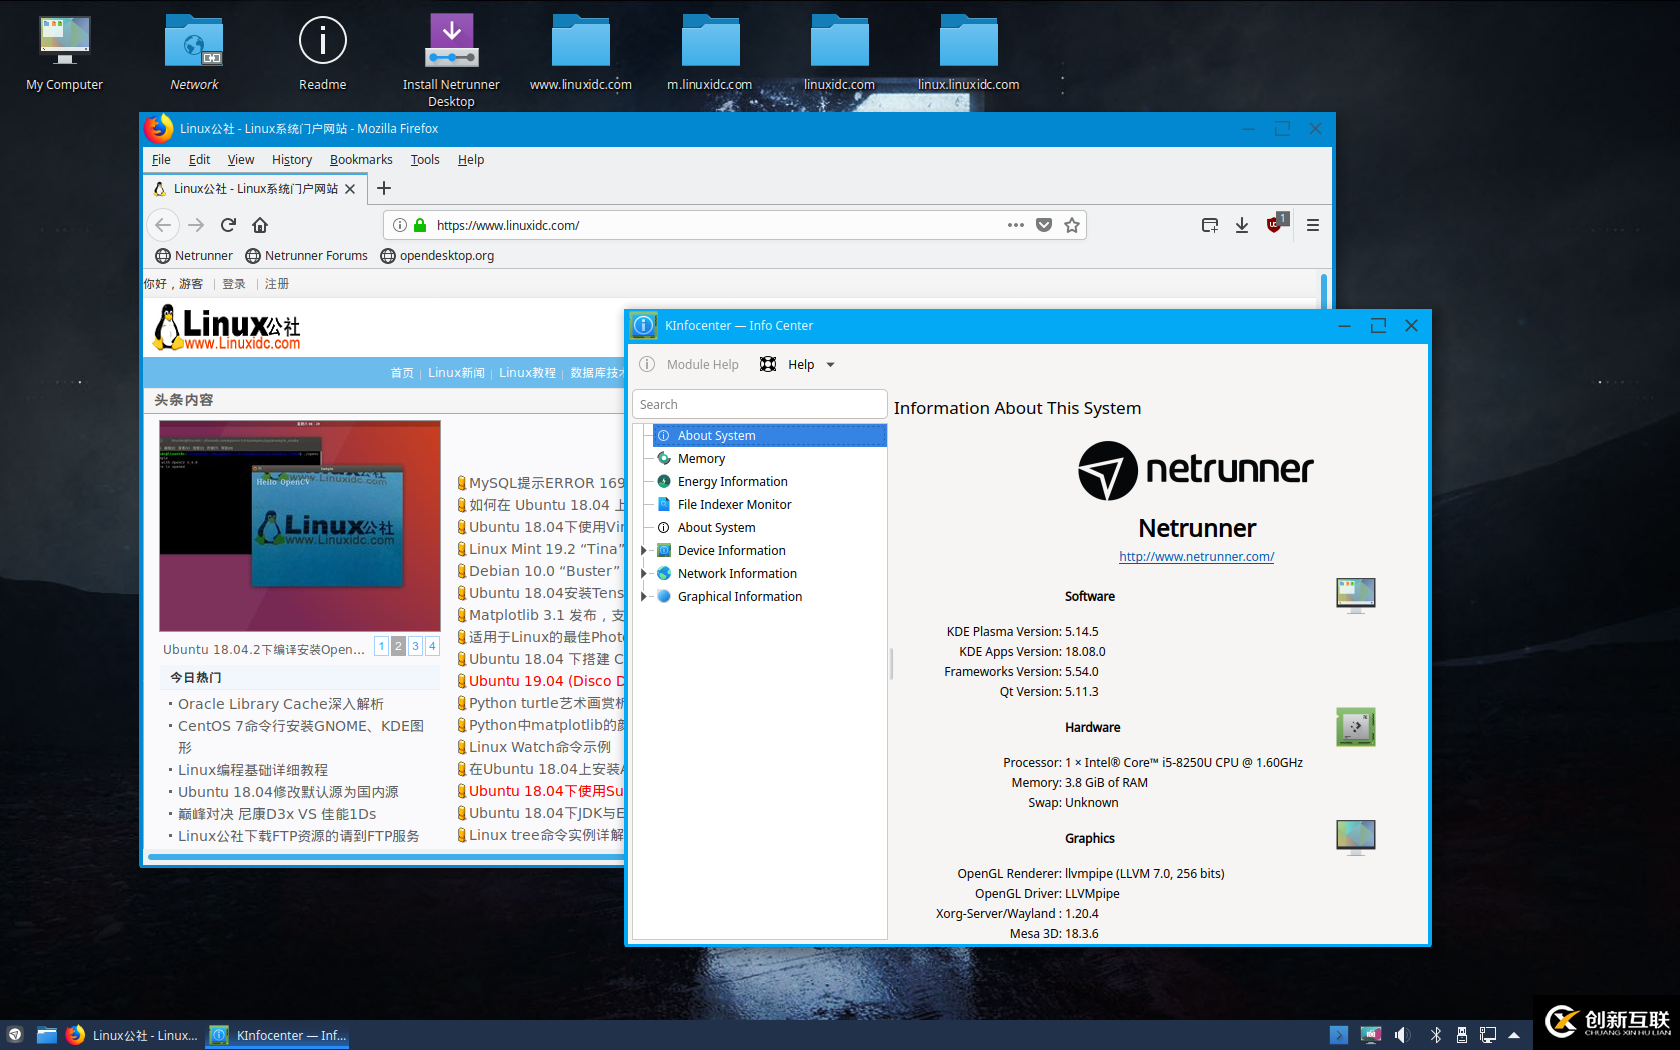
Task: Bookmark this page with the star icon
Action: (x=1072, y=225)
